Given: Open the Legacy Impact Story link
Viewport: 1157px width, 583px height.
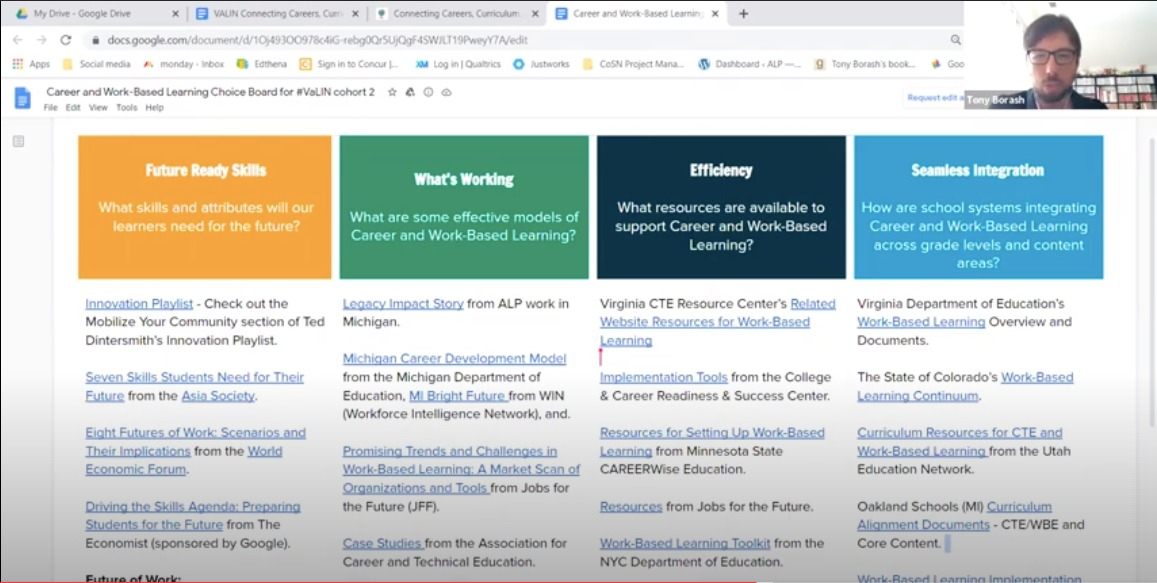Looking at the screenshot, I should (403, 304).
